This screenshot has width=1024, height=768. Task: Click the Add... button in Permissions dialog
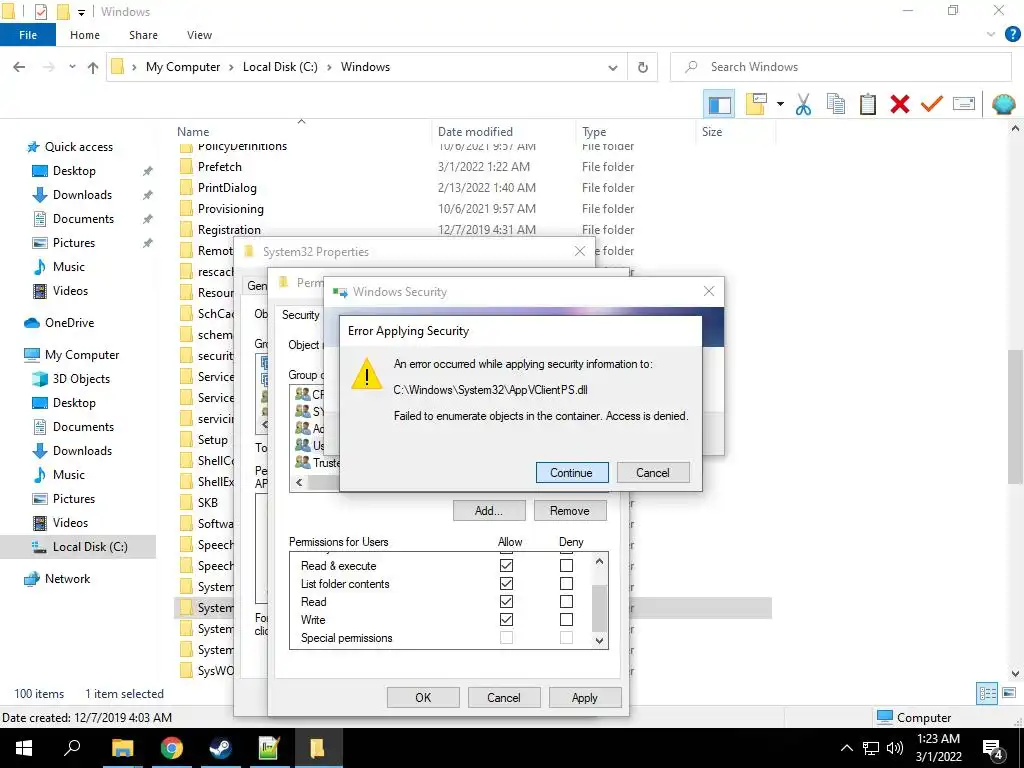tap(488, 511)
